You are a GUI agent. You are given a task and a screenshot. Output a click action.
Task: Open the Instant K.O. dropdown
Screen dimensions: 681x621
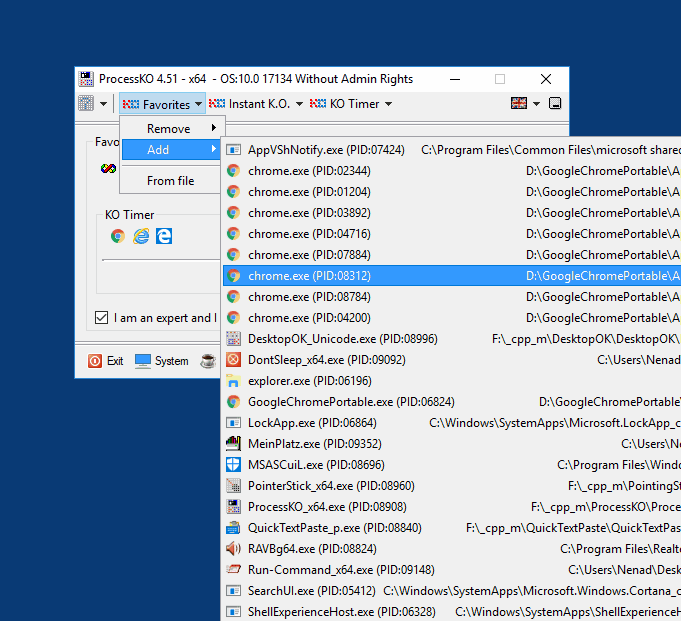click(x=255, y=104)
